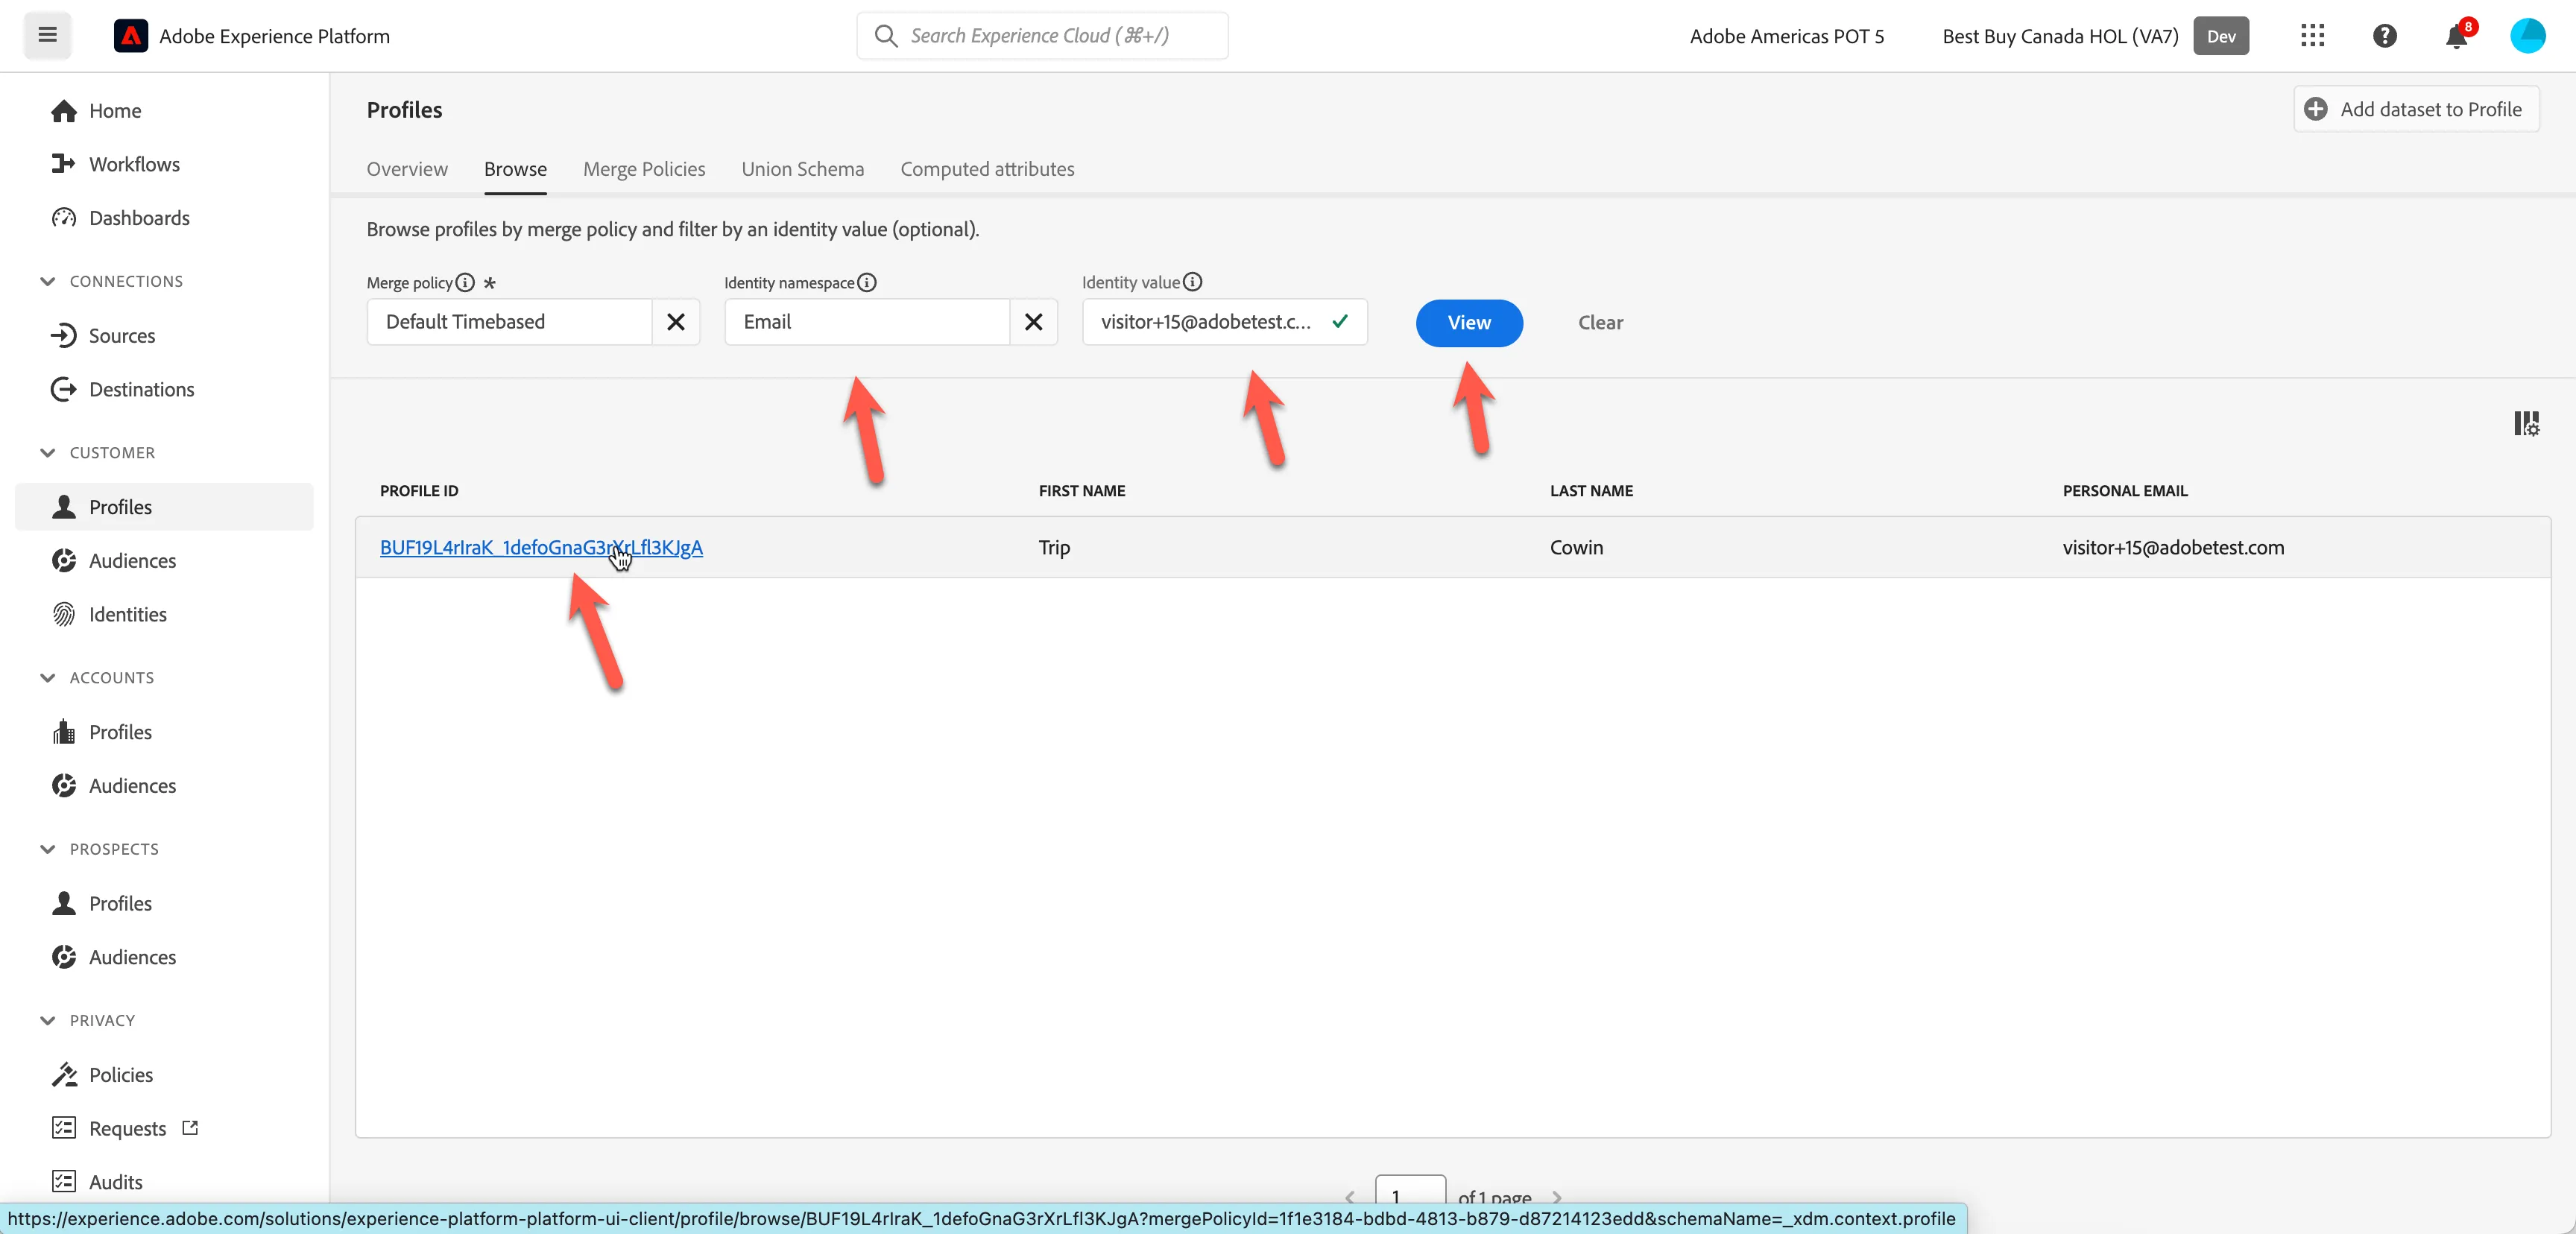Click the blue View button
Image resolution: width=2576 pixels, height=1234 pixels.
[x=1469, y=323]
